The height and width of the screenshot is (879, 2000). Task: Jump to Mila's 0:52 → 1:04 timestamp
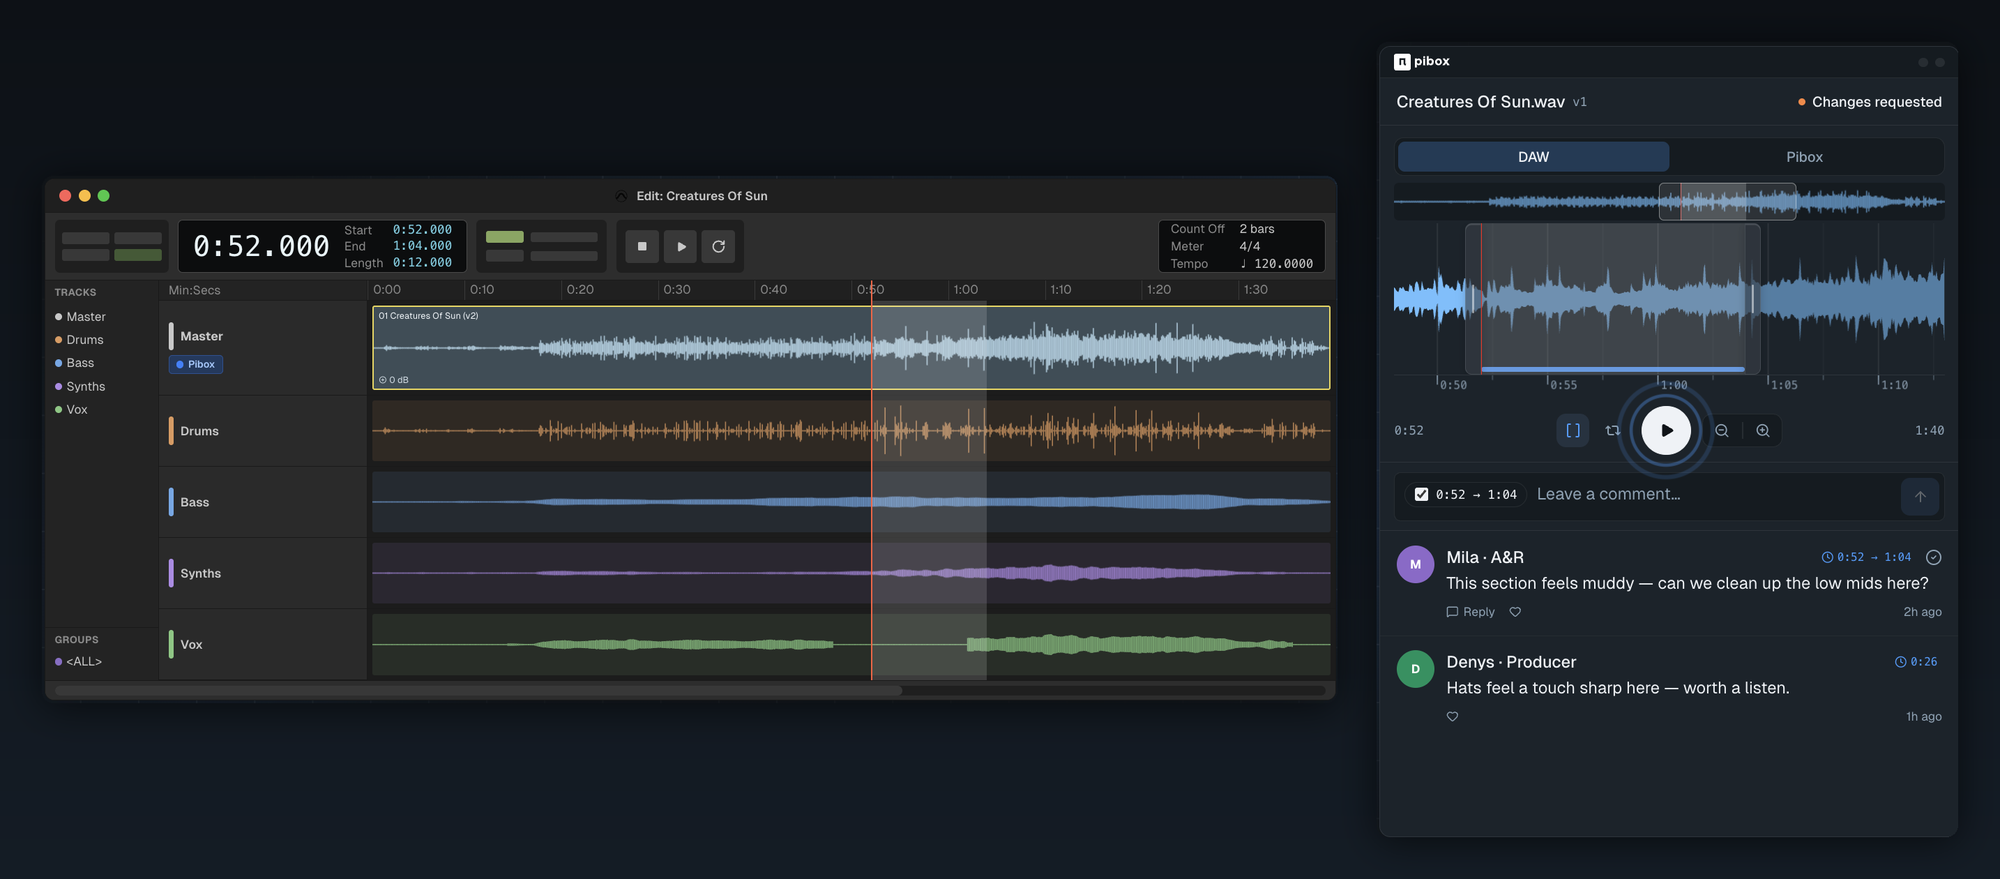point(1866,557)
